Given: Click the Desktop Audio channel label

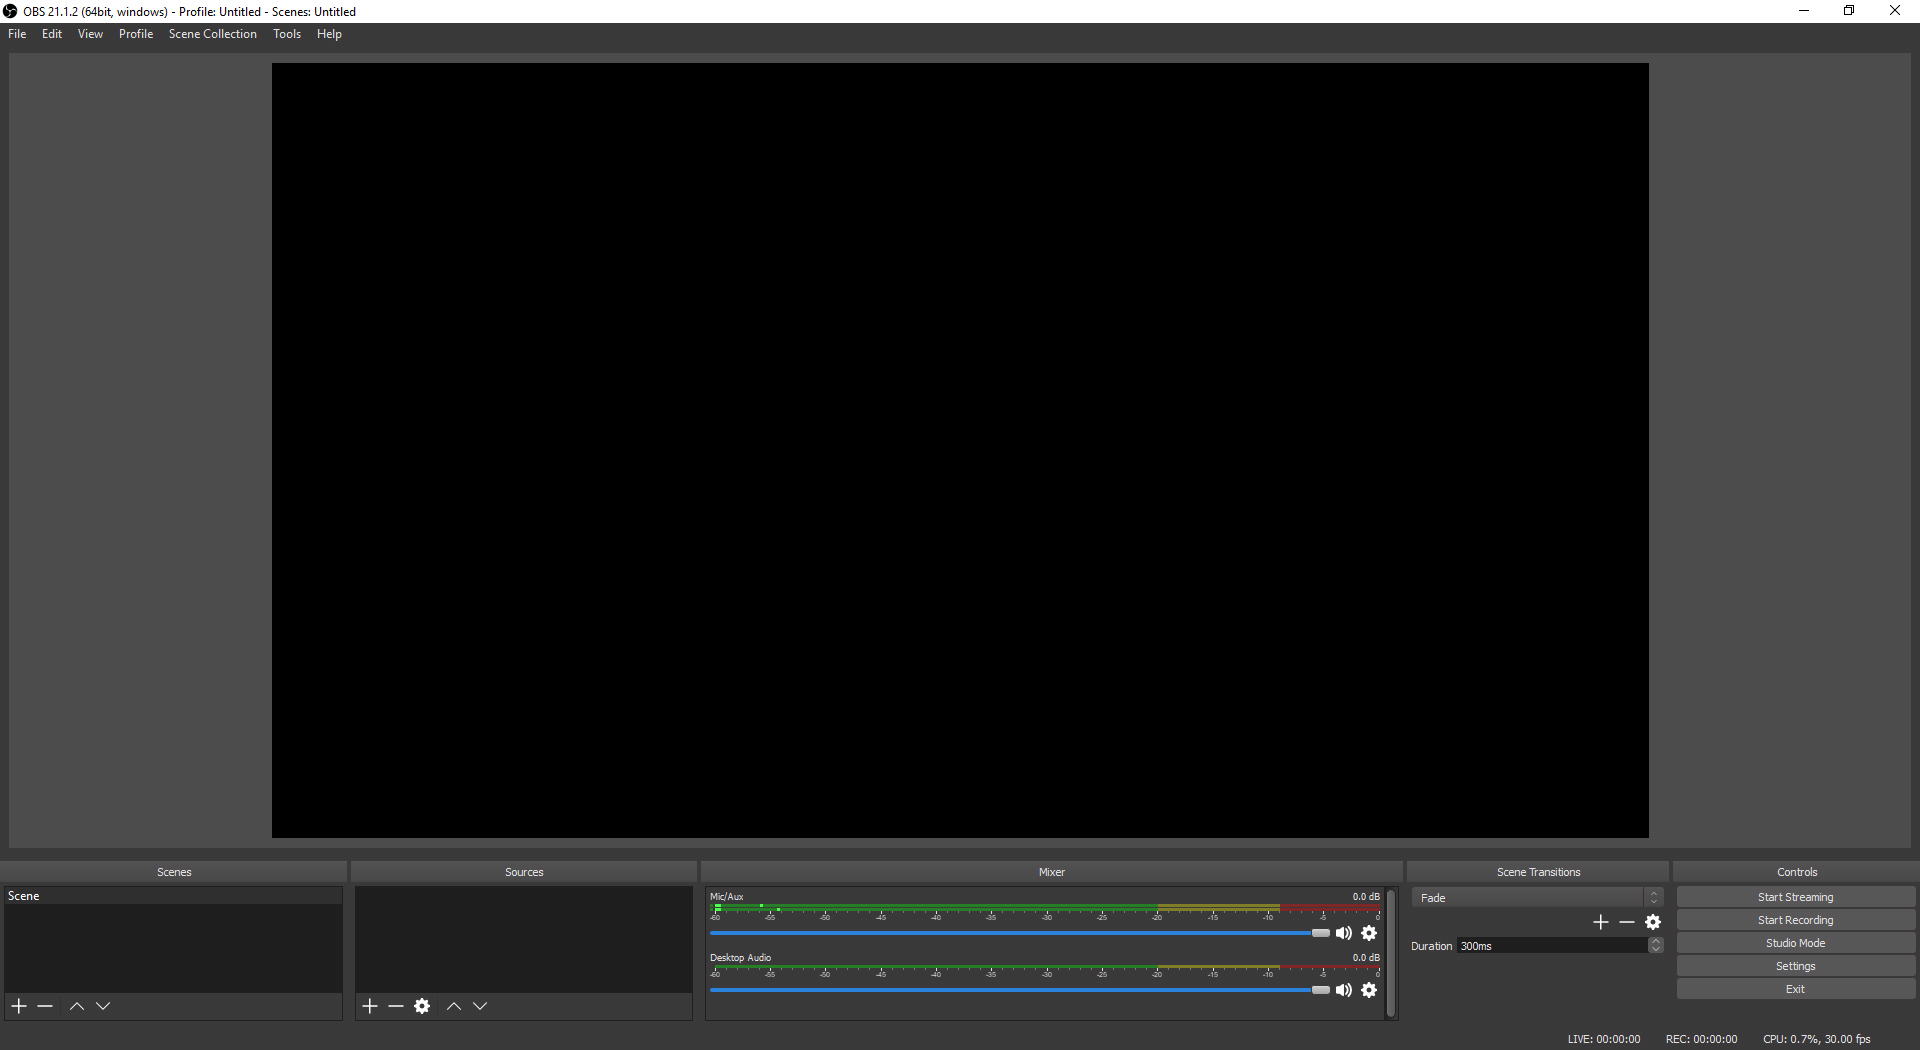Looking at the screenshot, I should [x=740, y=958].
